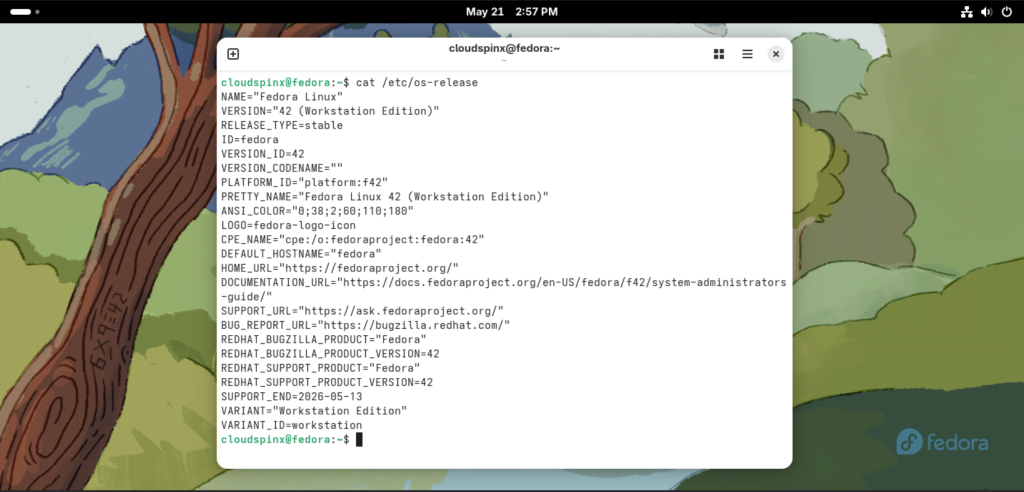Close the terminal window
Screen dimensions: 1024x492
coord(776,54)
